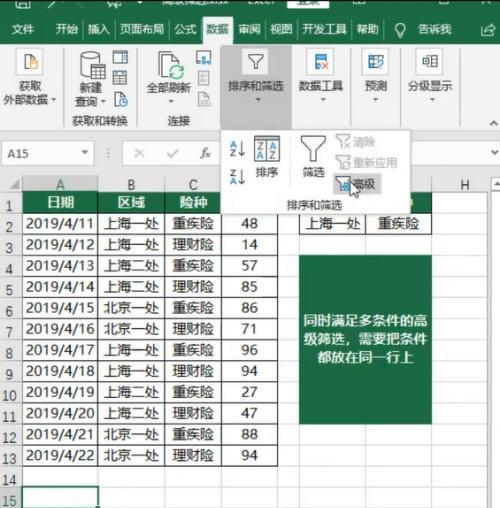Screen dimensions: 500x508
Task: Click the share icon at ribbon right
Action: (488, 30)
